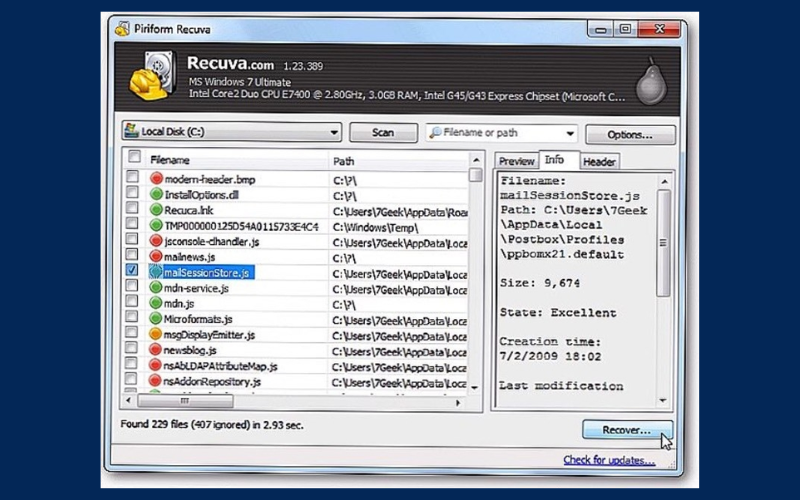
Task: Check the box for jsconsole-clhandler.js
Action: (x=132, y=239)
